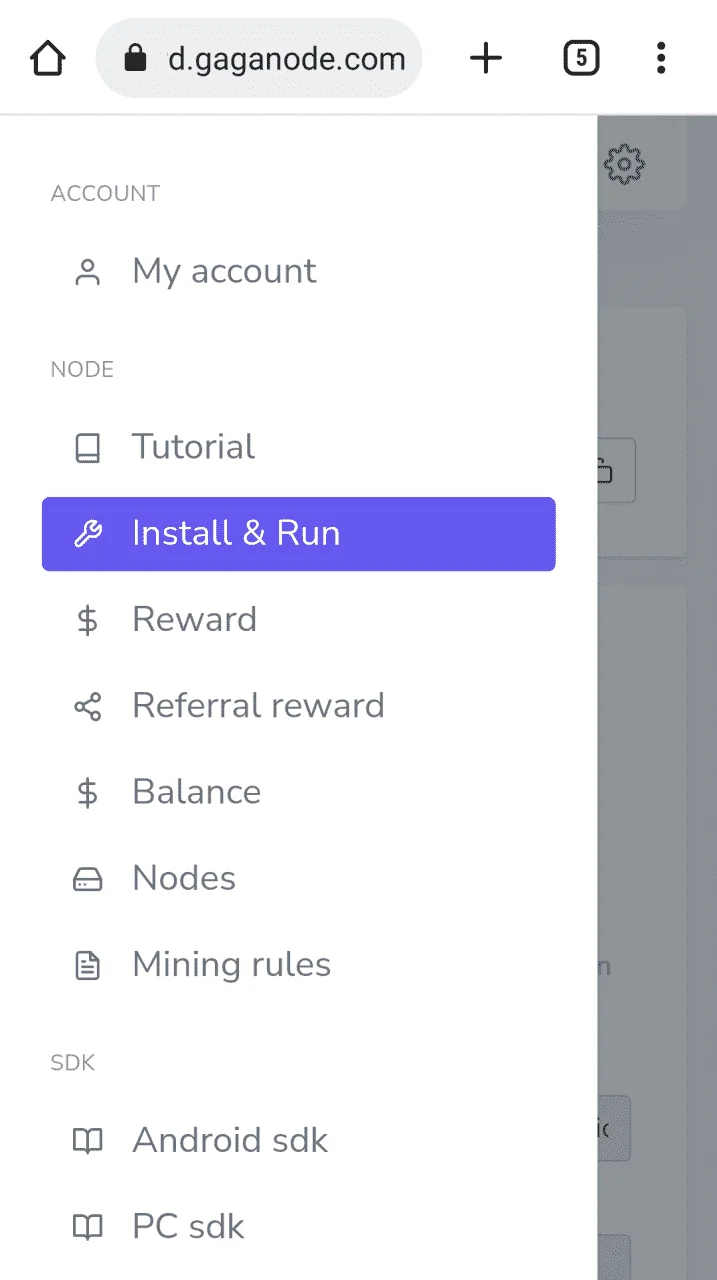
Task: Click the settings gear icon
Action: 625,164
